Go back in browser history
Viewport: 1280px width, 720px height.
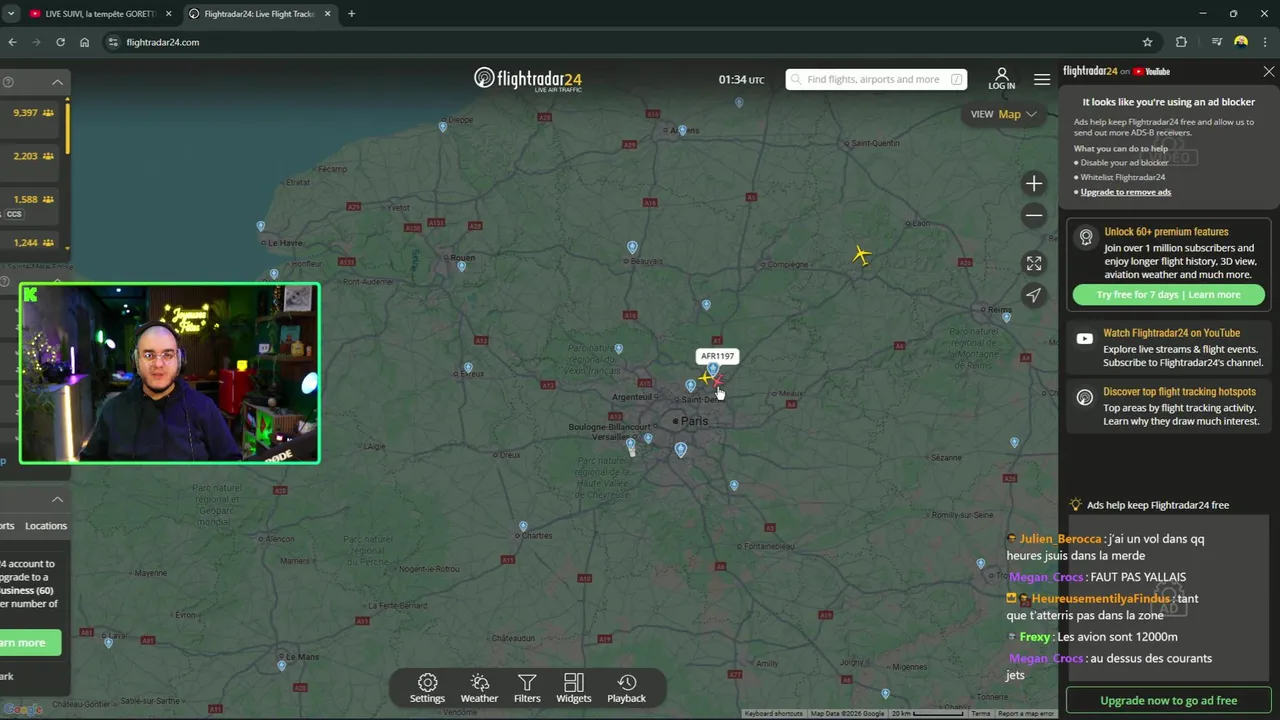tap(12, 42)
